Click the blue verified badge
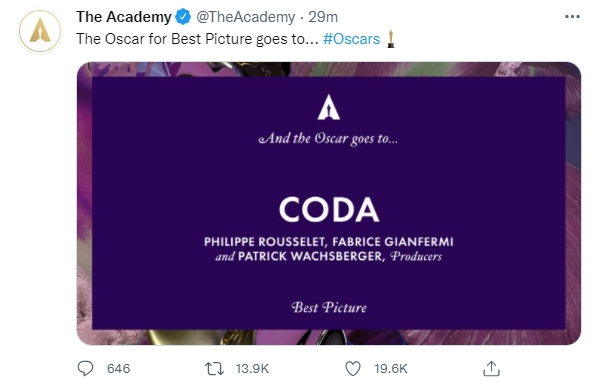597x386 pixels. 183,17
